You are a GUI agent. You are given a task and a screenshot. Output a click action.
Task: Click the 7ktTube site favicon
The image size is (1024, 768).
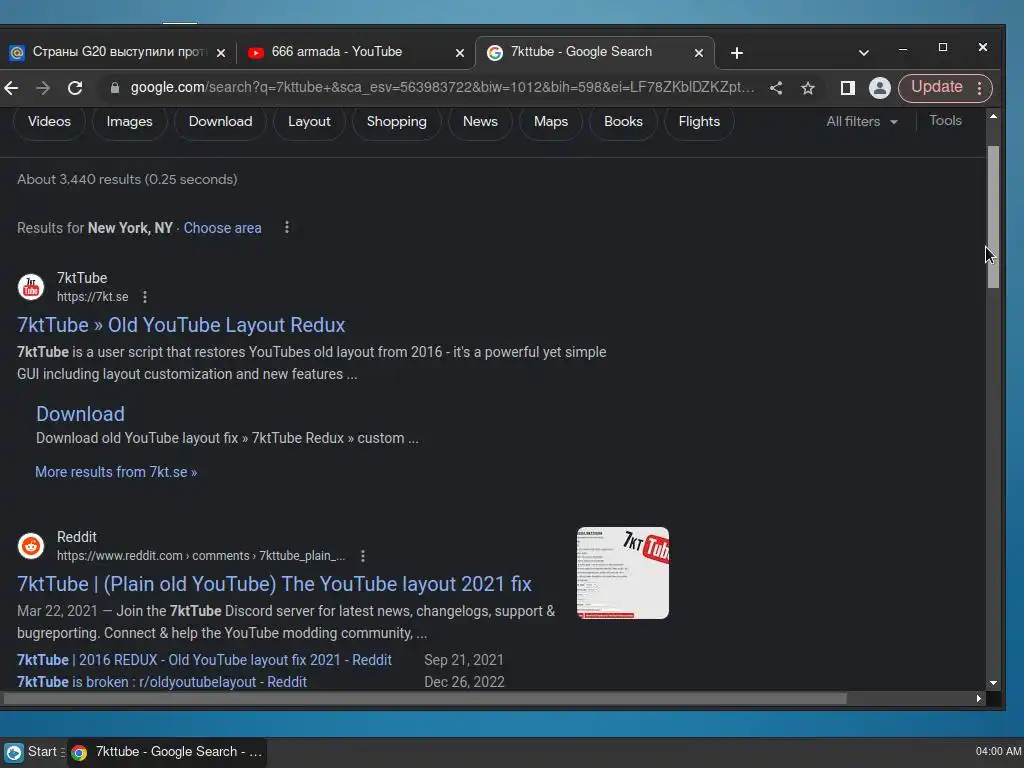point(31,287)
